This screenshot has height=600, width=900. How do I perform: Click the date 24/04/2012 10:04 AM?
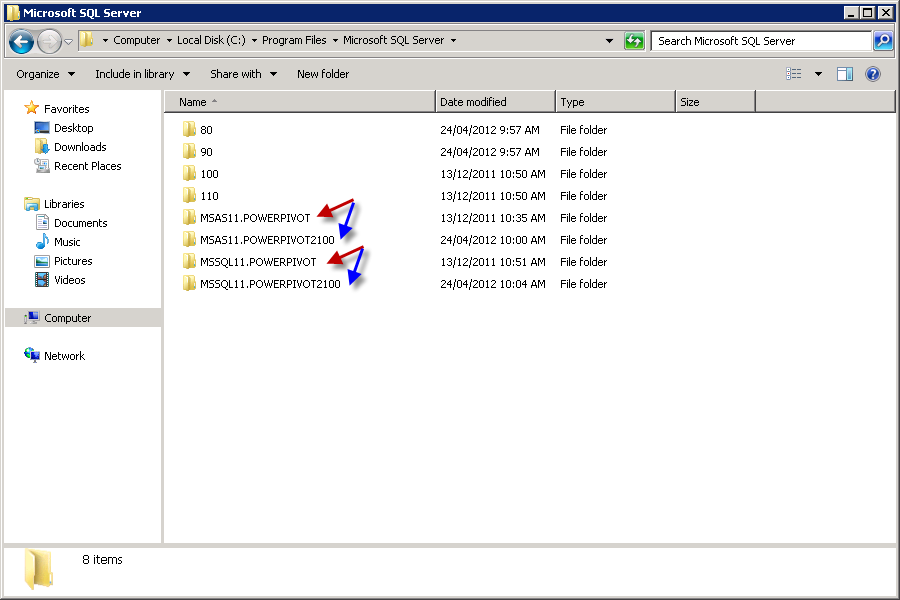[x=492, y=284]
